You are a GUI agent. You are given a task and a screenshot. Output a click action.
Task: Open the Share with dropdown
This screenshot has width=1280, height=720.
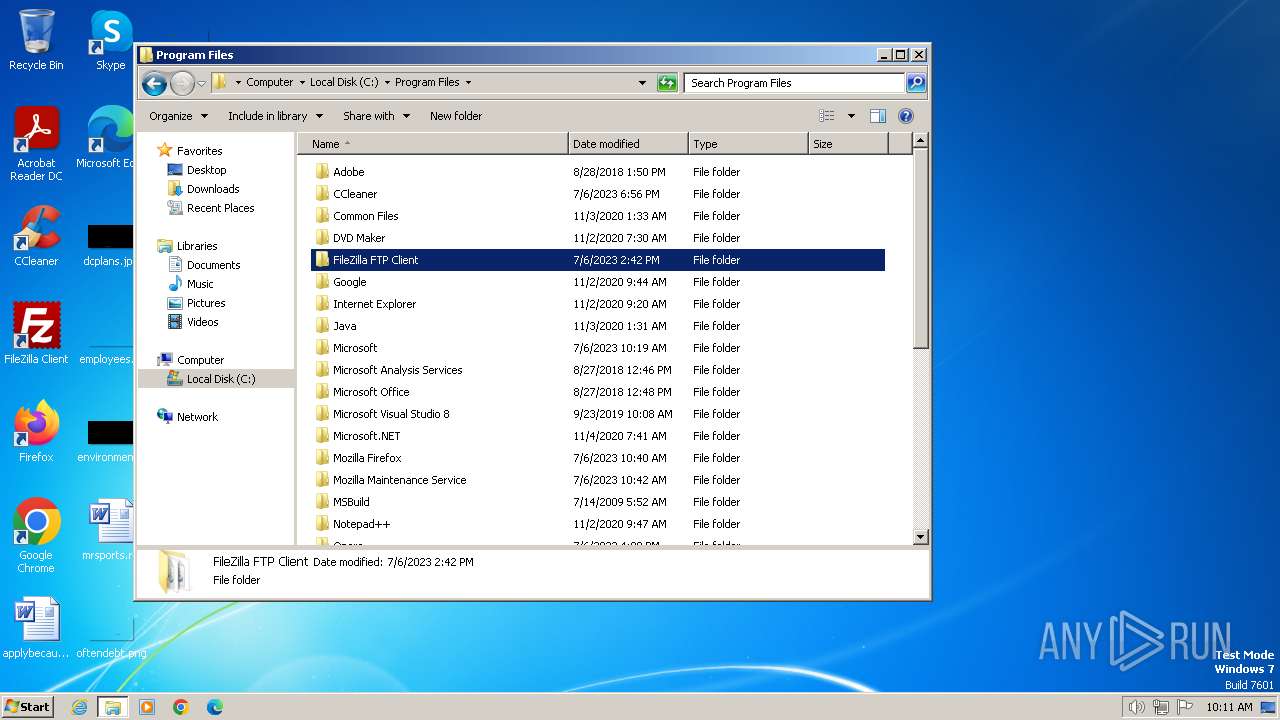(x=376, y=116)
